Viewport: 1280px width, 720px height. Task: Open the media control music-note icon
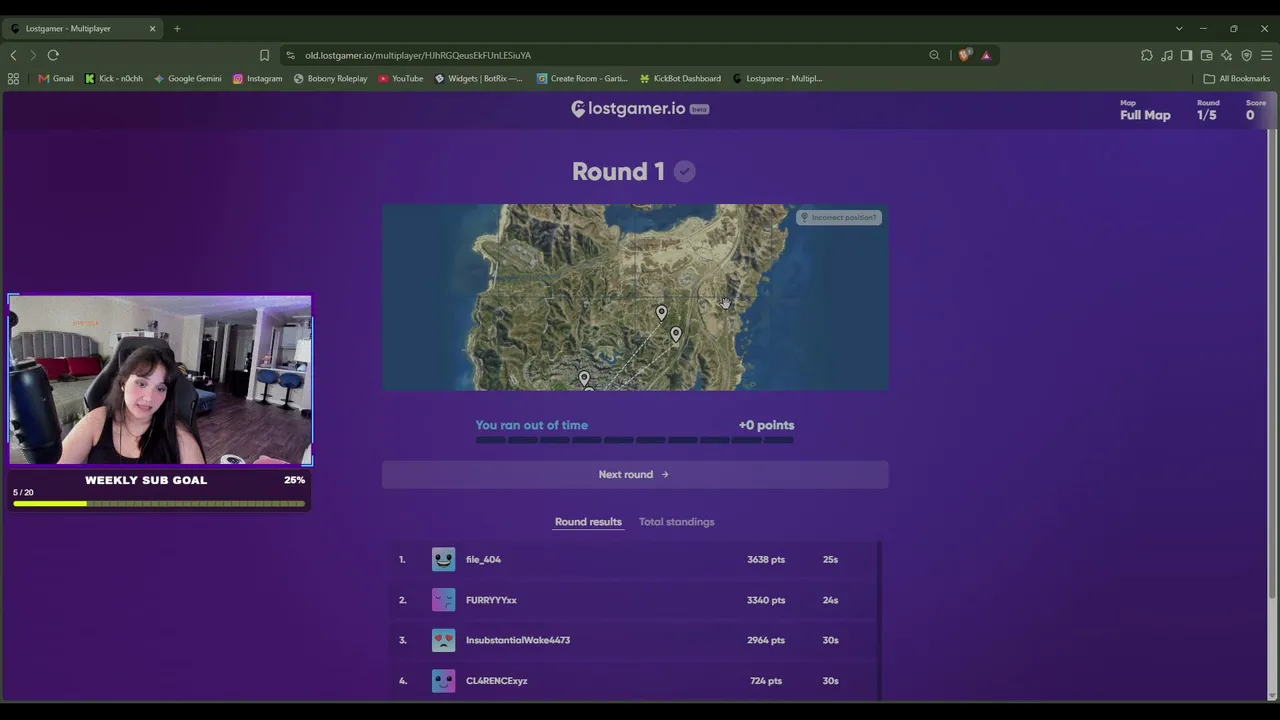pos(1167,55)
